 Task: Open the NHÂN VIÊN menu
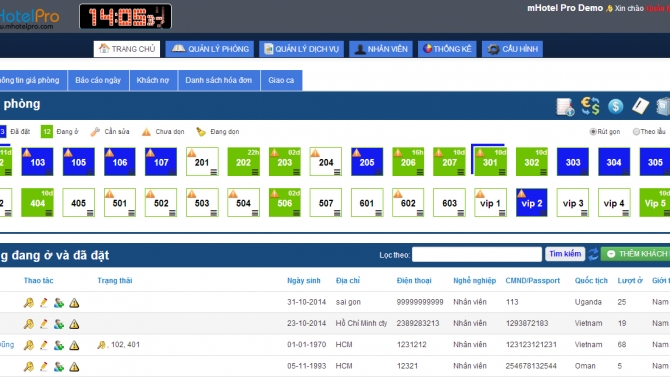[x=381, y=49]
